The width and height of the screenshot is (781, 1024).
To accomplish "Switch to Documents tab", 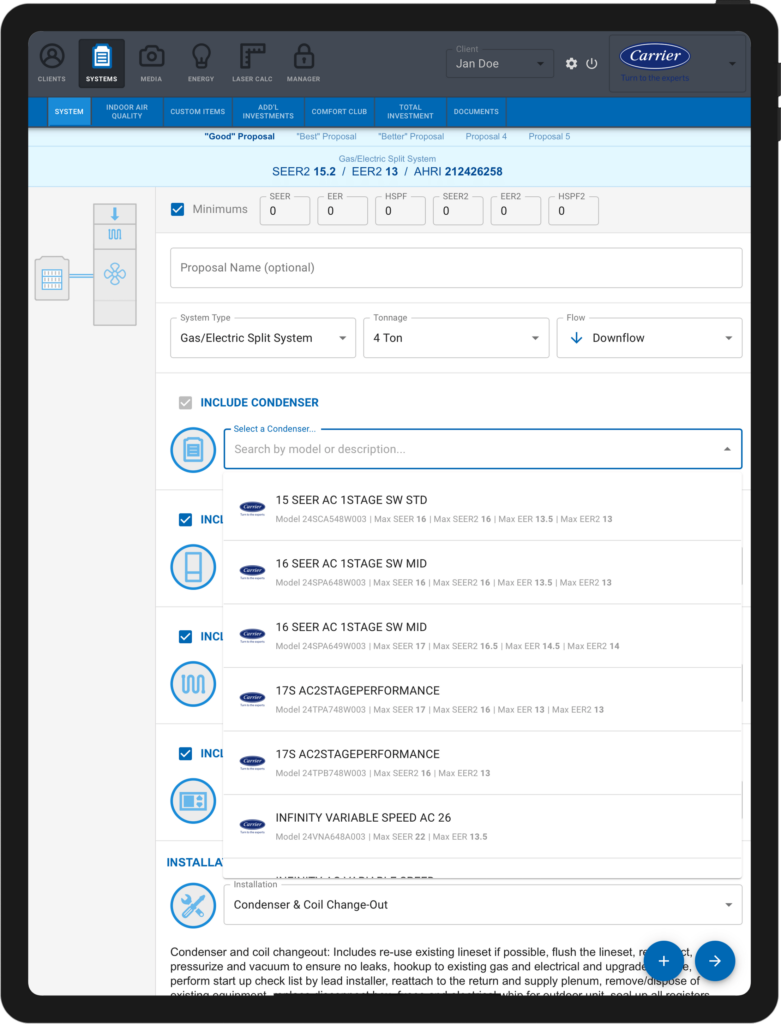I will tap(476, 112).
